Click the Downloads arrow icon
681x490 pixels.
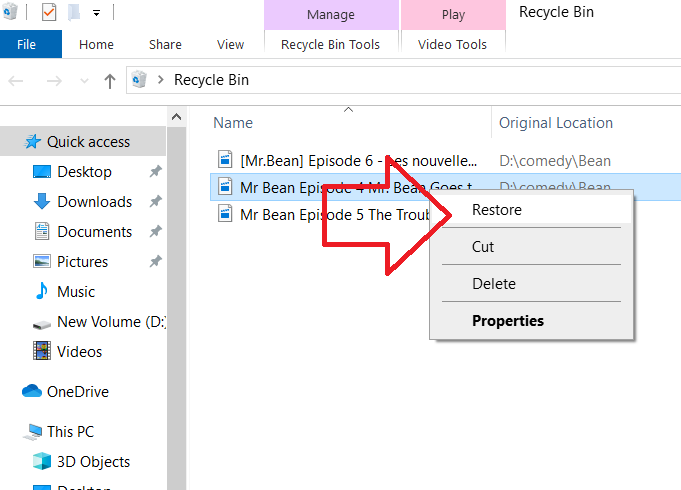tap(42, 202)
